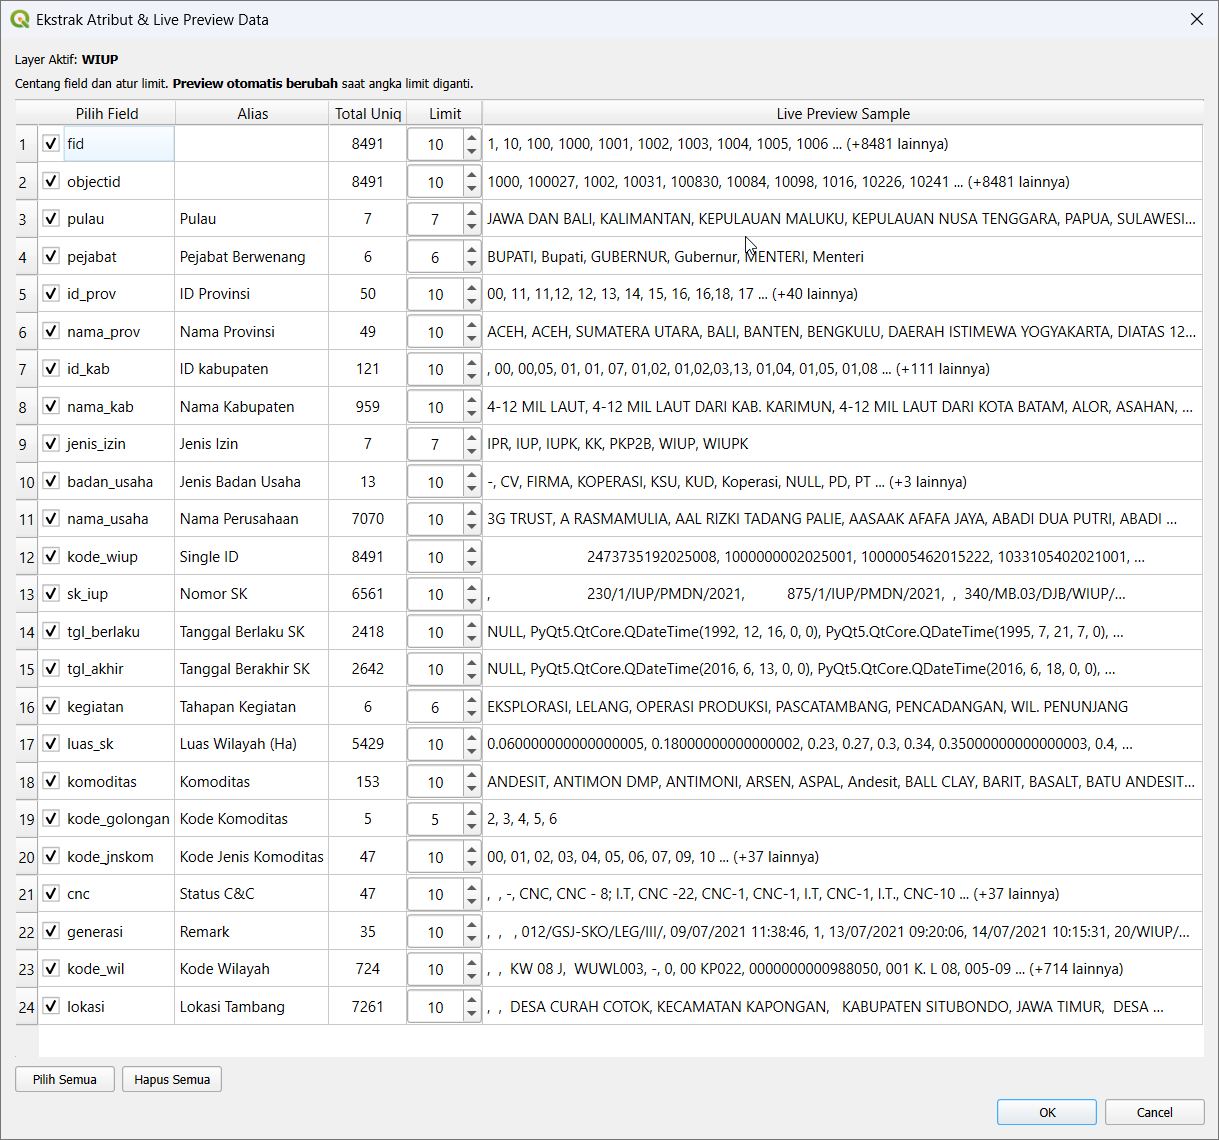Decrease limit for kode_golongan field
The image size is (1219, 1140).
[x=471, y=826]
